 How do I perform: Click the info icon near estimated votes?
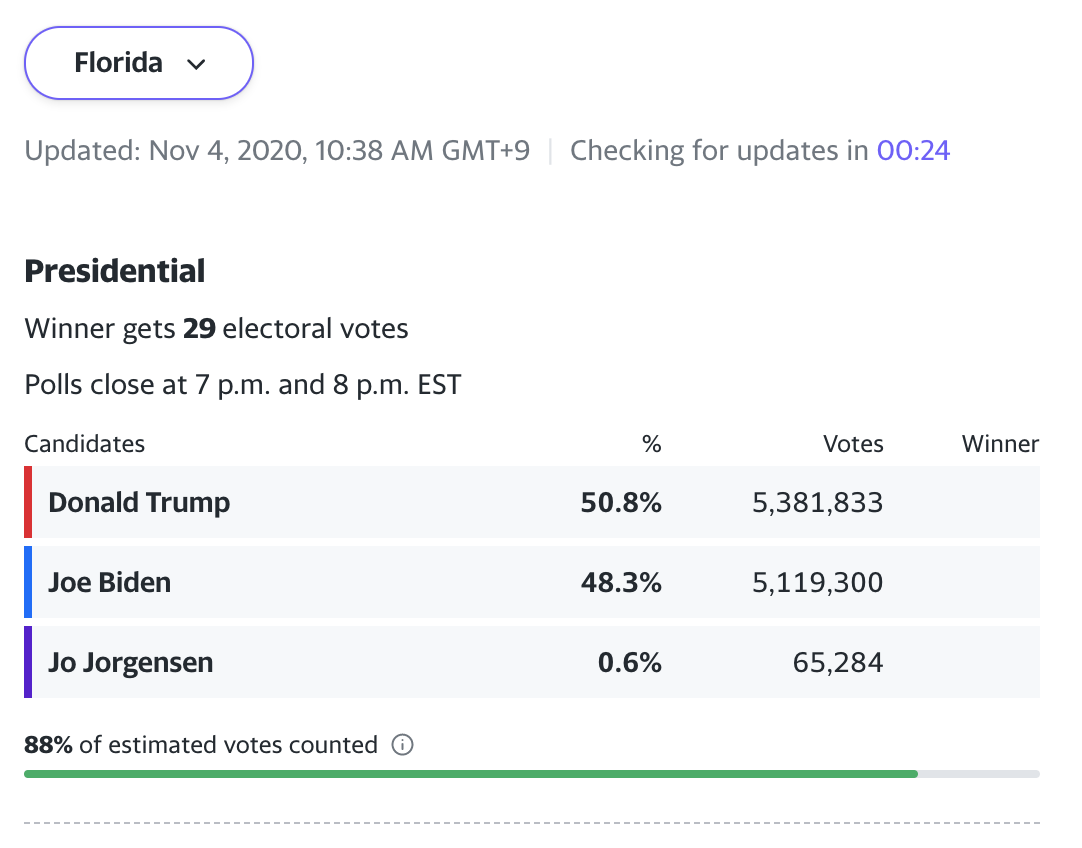tap(403, 745)
